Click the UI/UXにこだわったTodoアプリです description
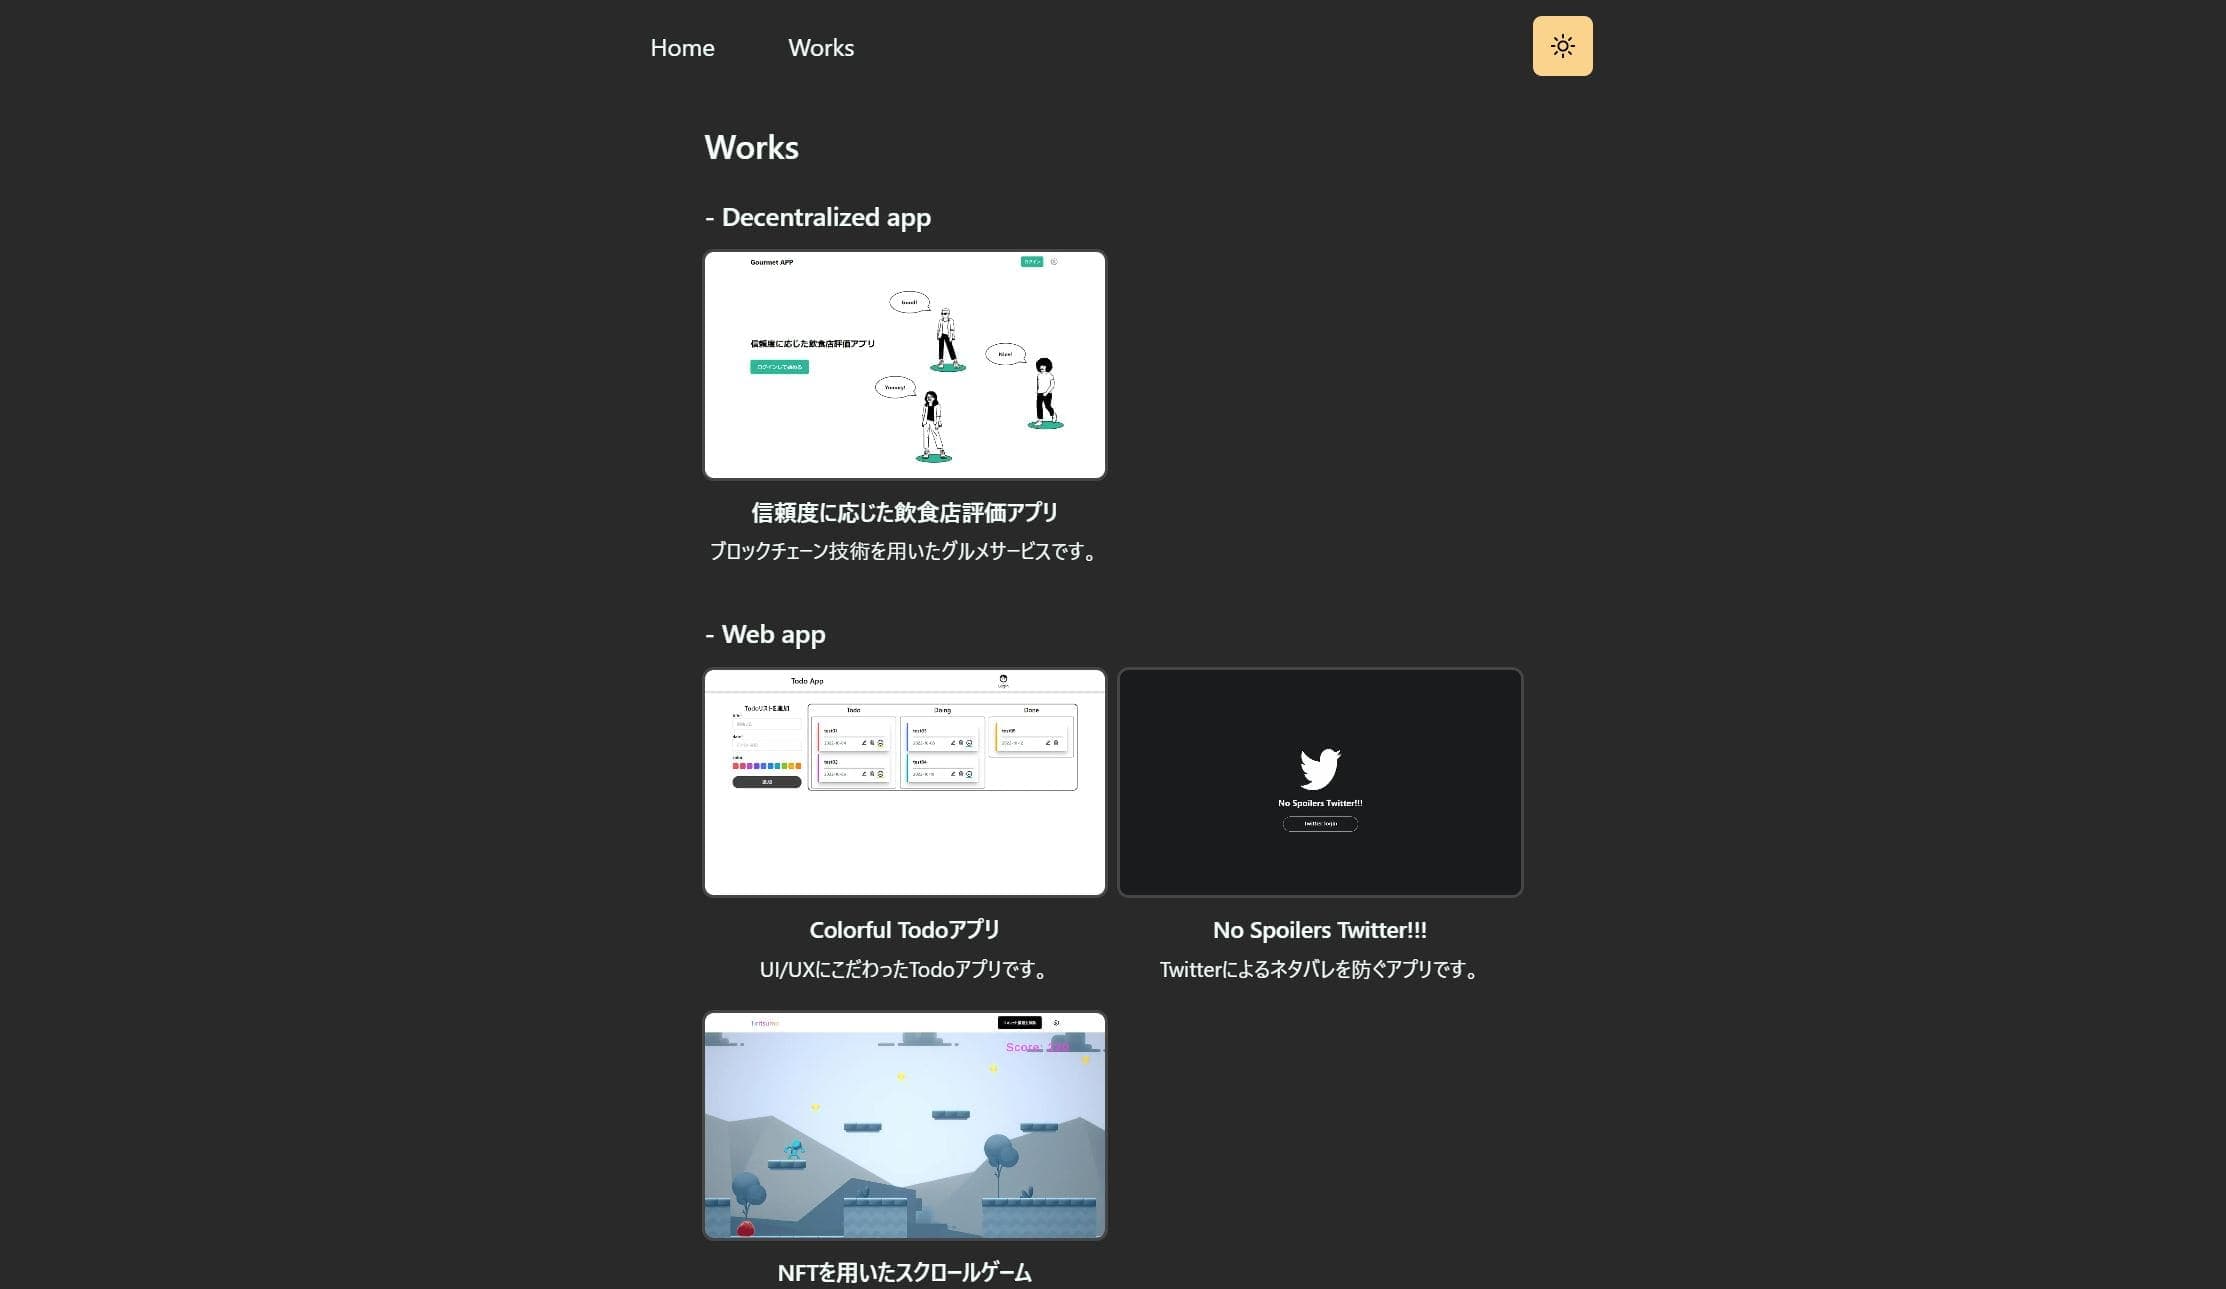The image size is (2226, 1289). click(905, 969)
